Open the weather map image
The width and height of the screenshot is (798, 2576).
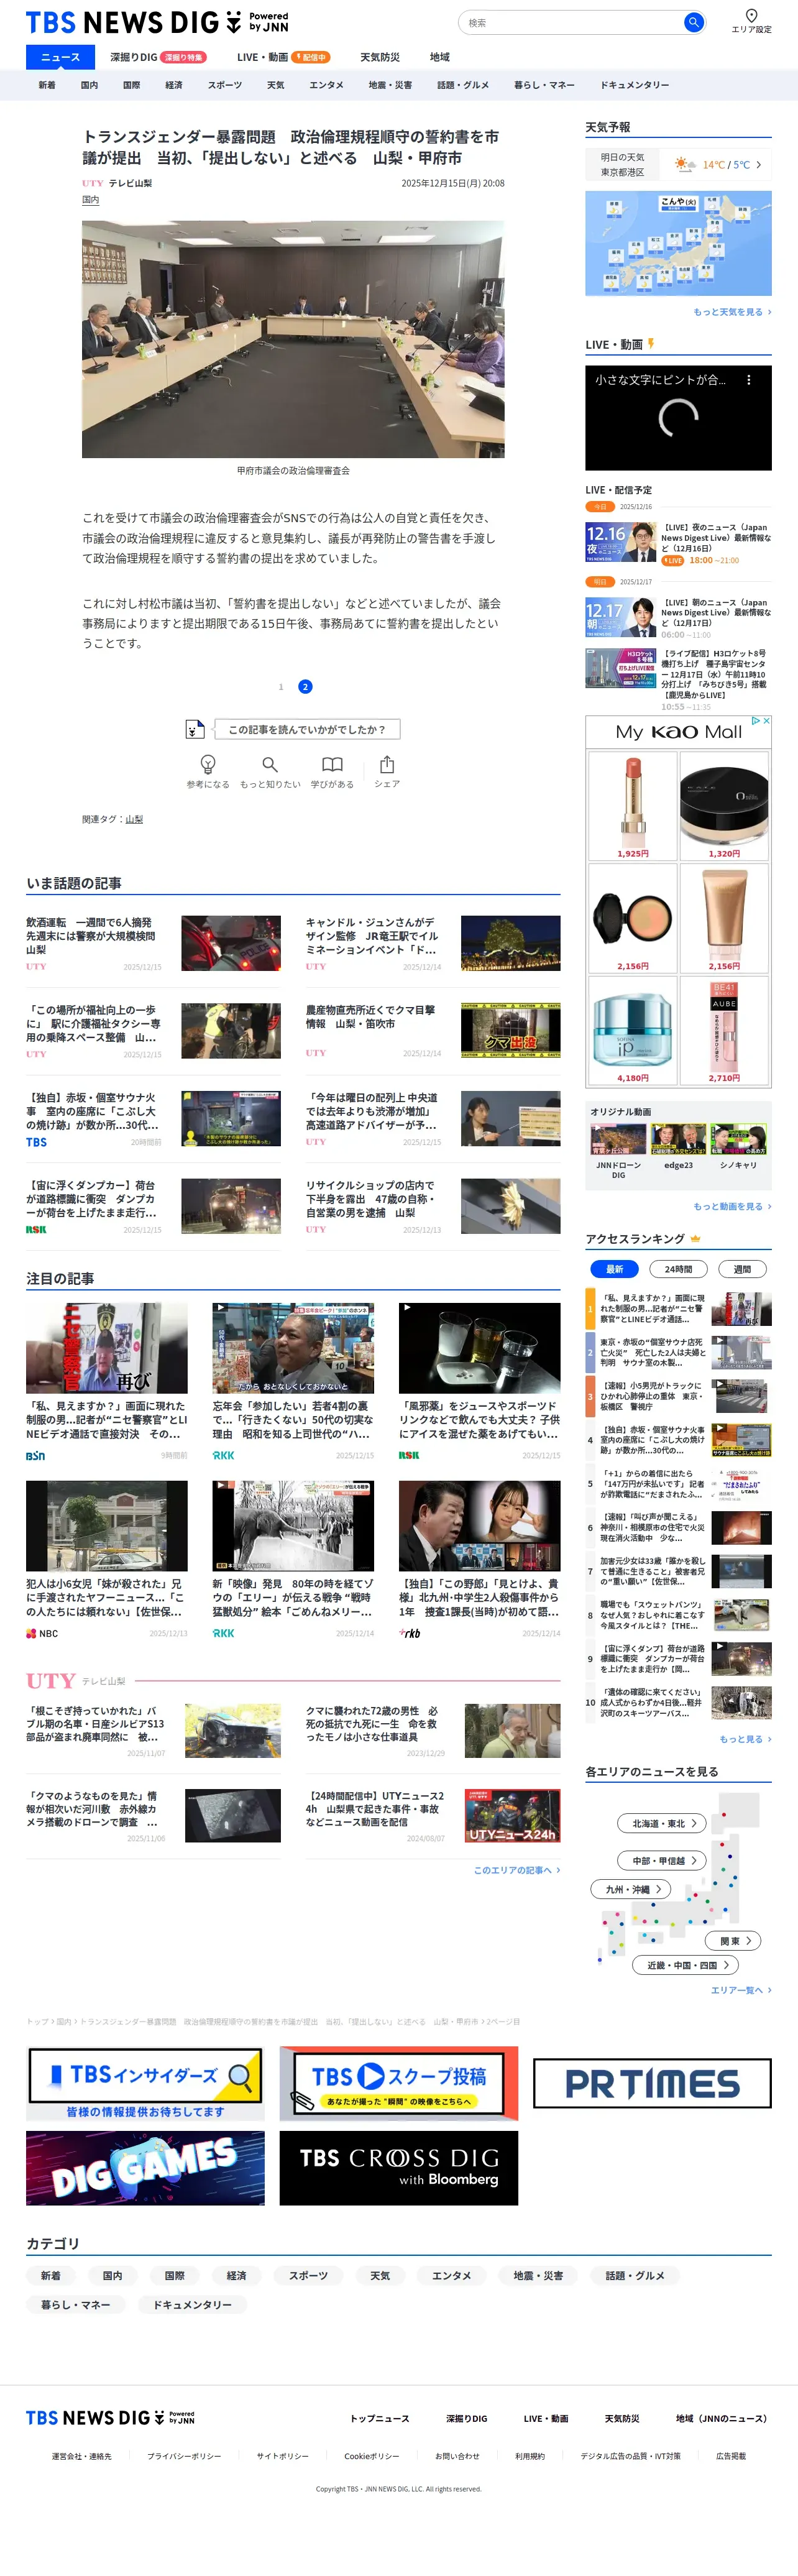pos(679,243)
